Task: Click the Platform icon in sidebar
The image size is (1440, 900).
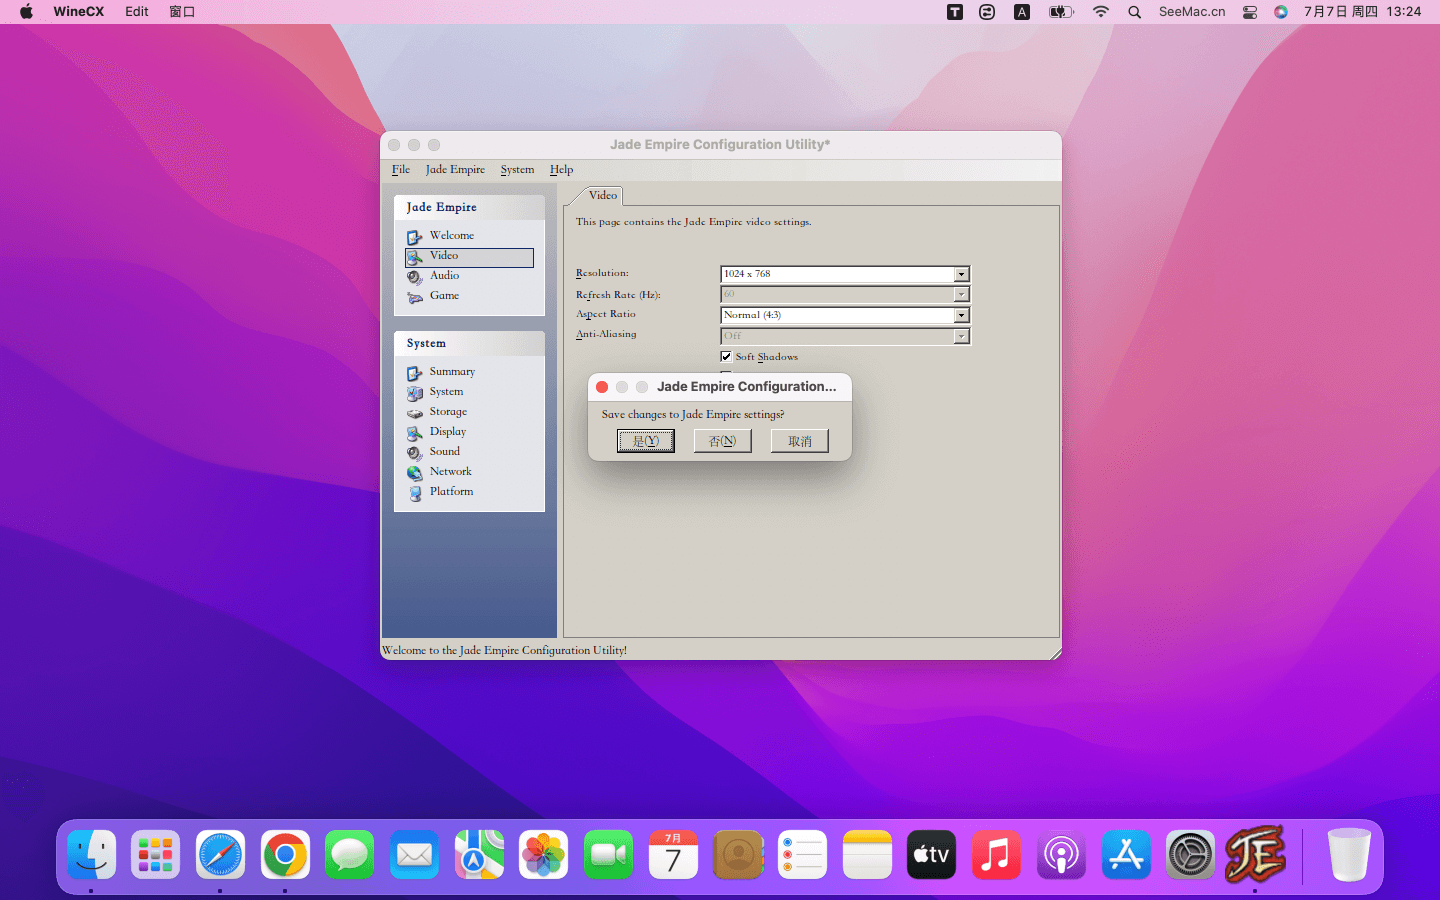Action: click(414, 493)
